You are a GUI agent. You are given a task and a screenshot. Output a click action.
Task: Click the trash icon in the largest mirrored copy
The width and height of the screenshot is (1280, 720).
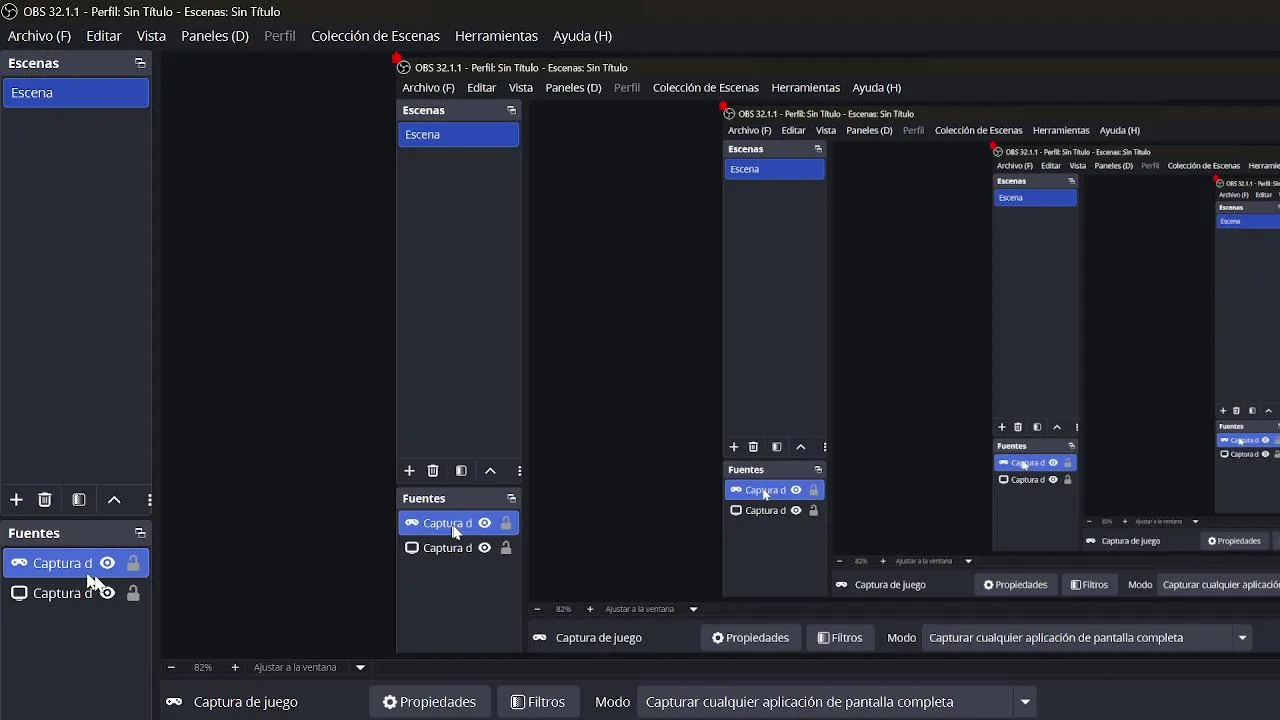[433, 471]
